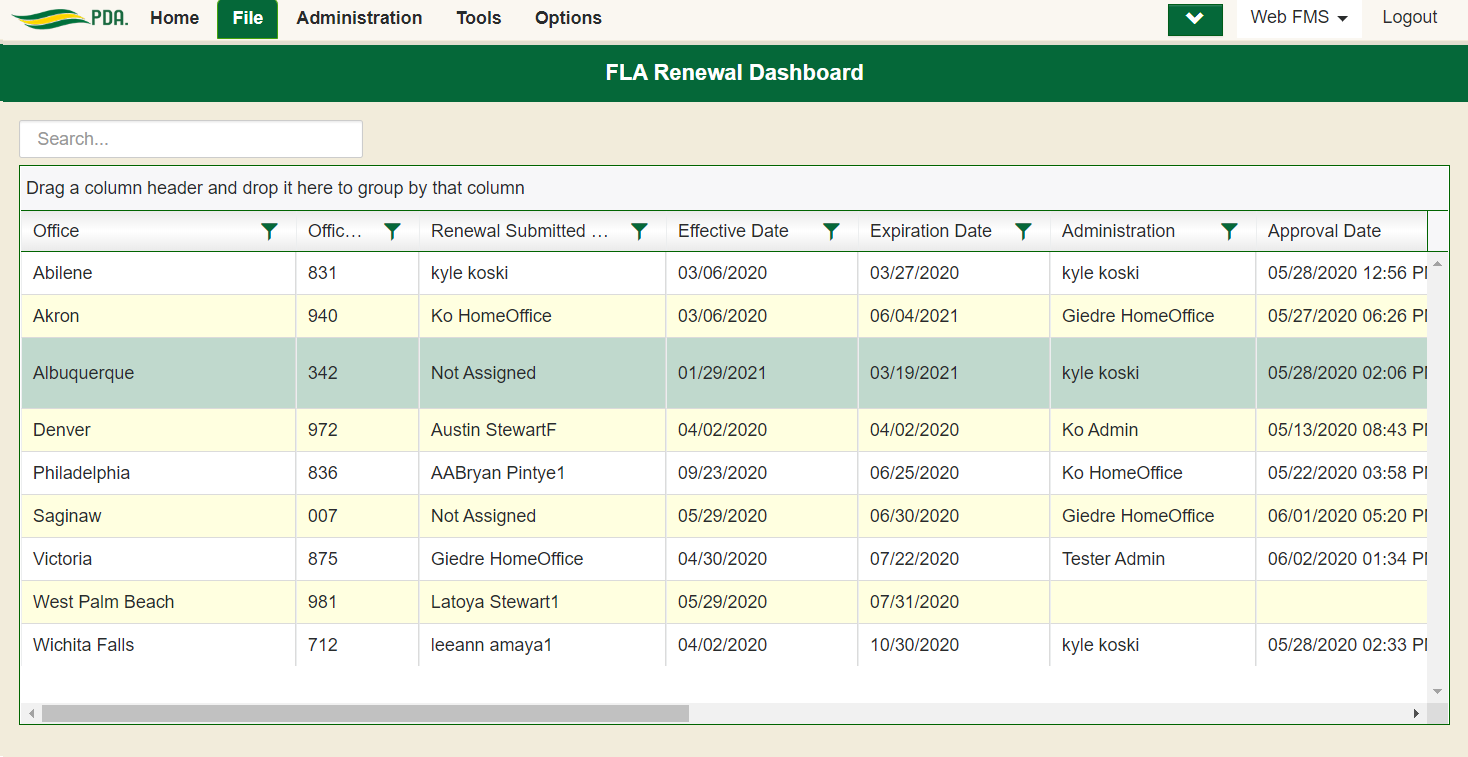Click the Logout button
This screenshot has height=757, width=1468.
(x=1409, y=16)
